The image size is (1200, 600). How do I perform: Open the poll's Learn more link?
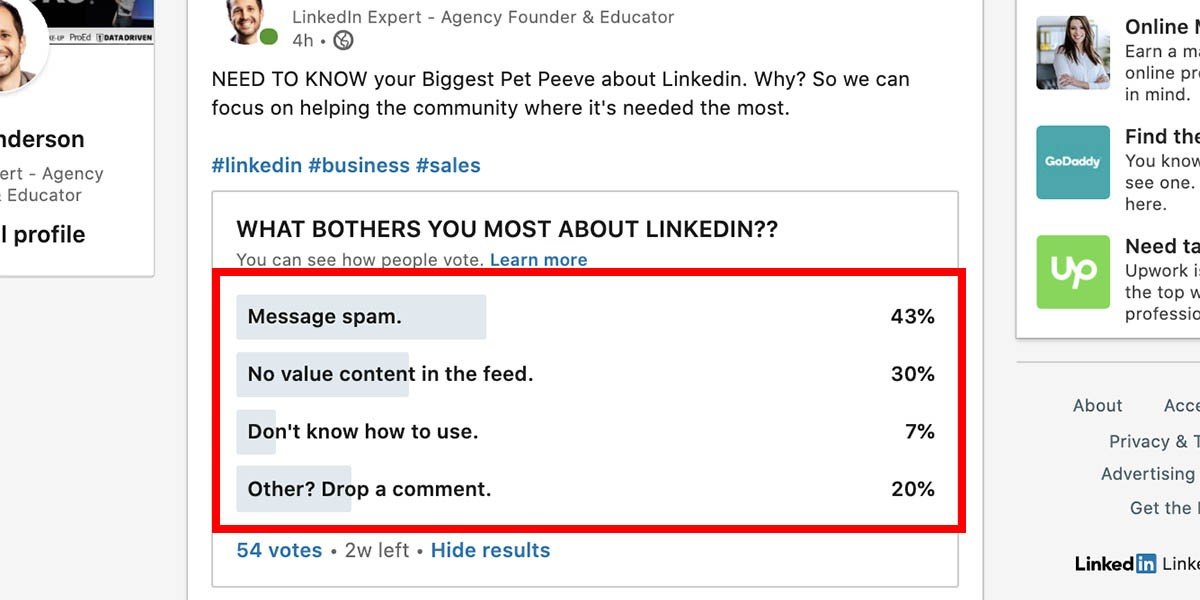538,260
